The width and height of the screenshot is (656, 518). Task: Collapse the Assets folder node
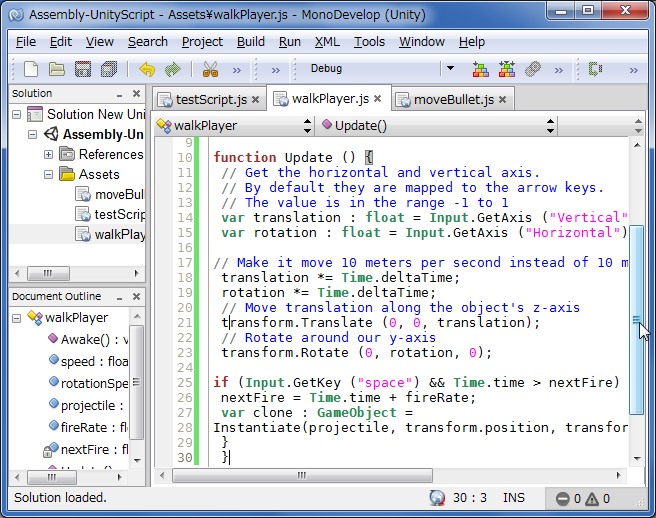tap(48, 175)
